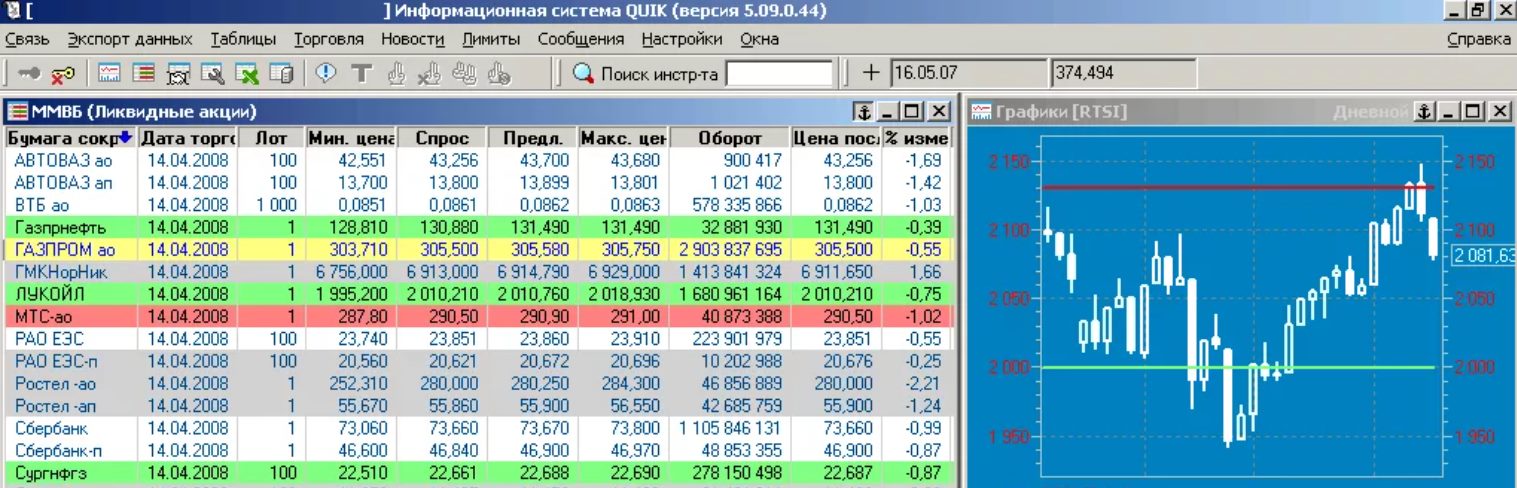Click the gray letter T toolbar icon
The height and width of the screenshot is (488, 1517).
point(361,73)
